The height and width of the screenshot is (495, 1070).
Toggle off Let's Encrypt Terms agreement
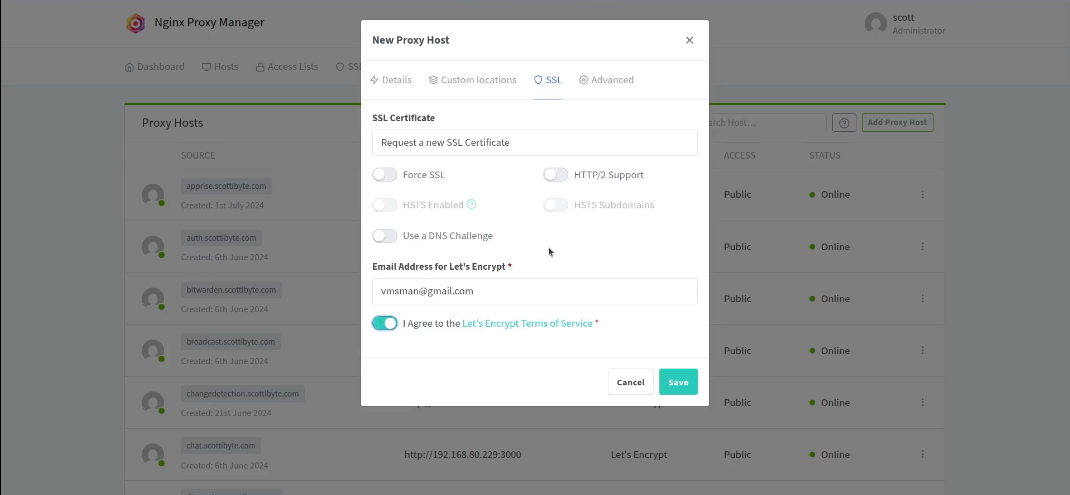click(385, 323)
